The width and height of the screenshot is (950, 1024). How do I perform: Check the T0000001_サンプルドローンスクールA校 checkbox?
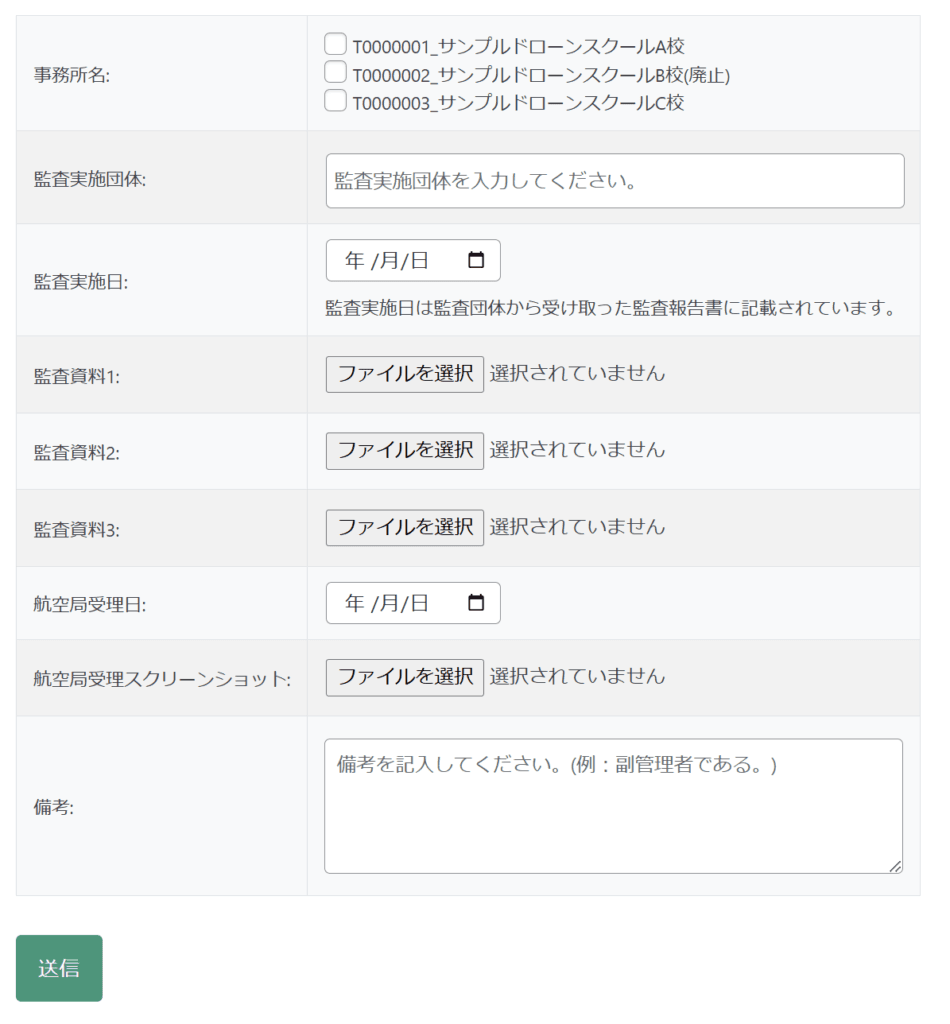(336, 44)
